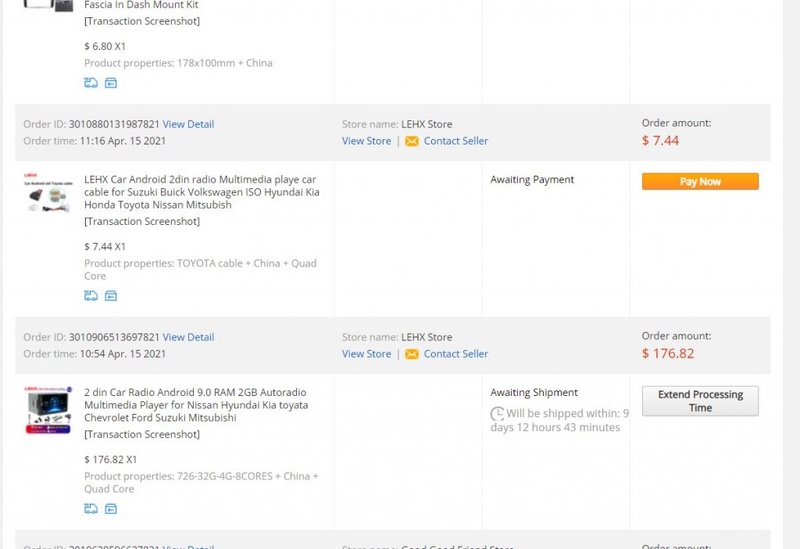Click the return box icon under the Fascia Mount Kit product
800x549 pixels.
point(111,83)
